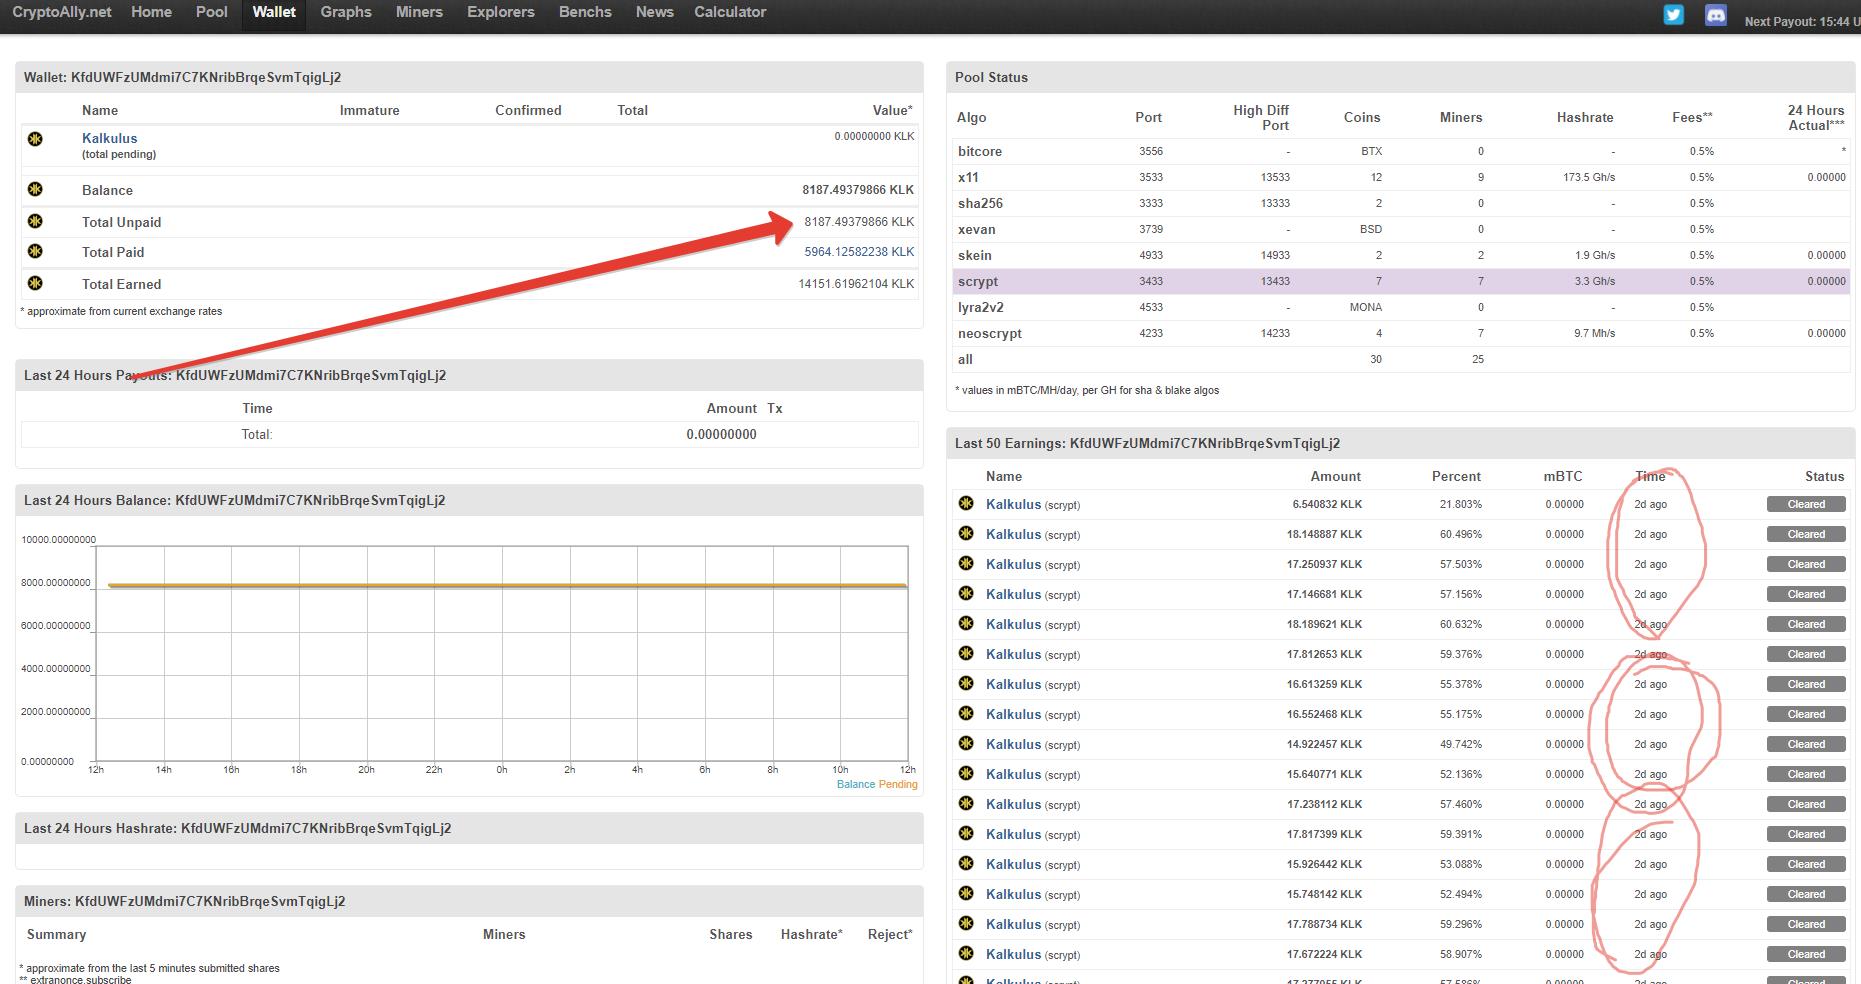Select the xevan algo row
The width and height of the screenshot is (1861, 984).
coord(1402,229)
